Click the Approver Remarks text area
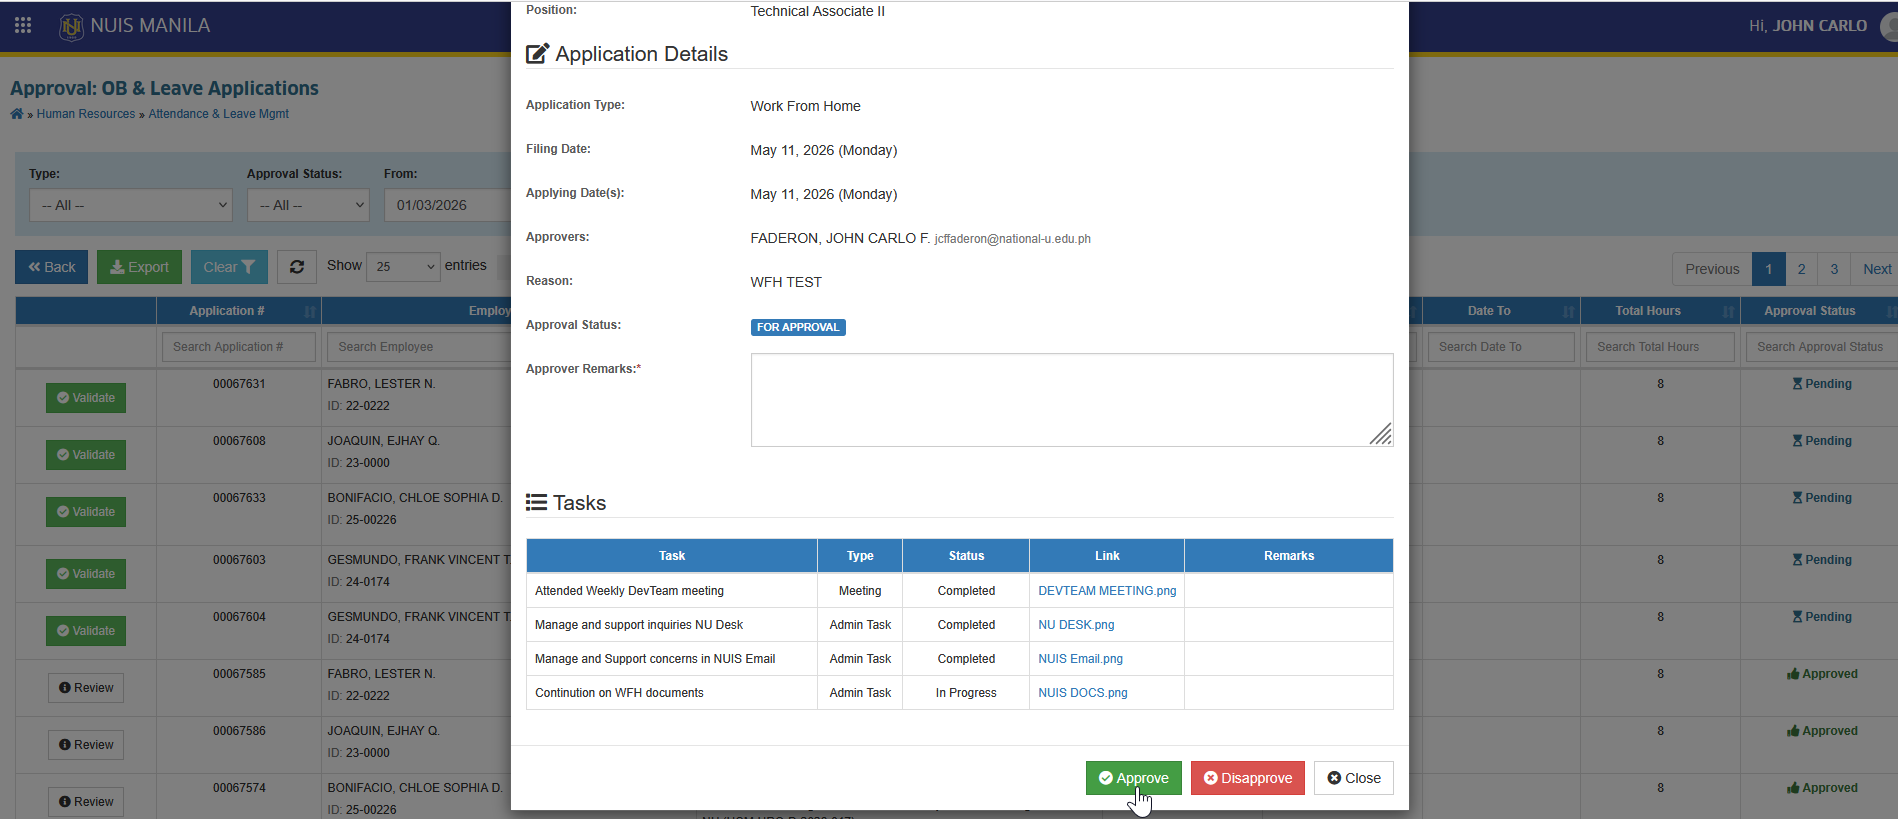The image size is (1898, 819). click(x=1071, y=400)
